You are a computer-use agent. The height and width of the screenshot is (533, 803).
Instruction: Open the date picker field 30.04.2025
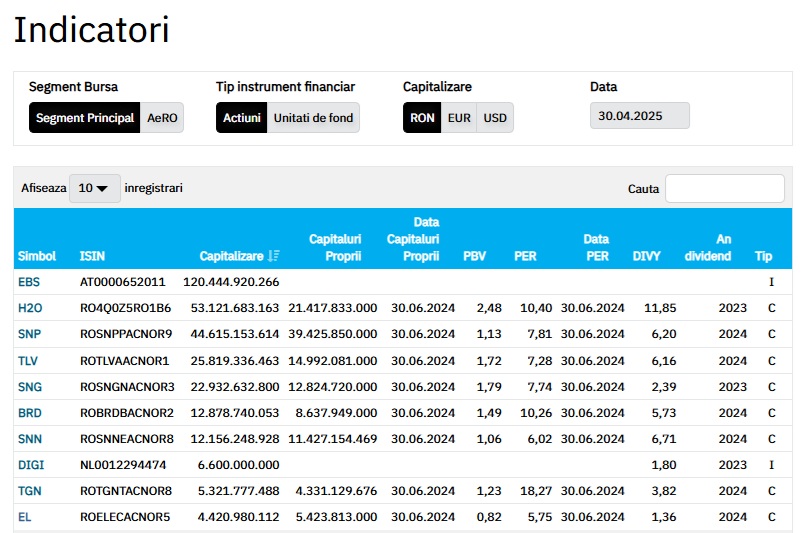point(639,116)
